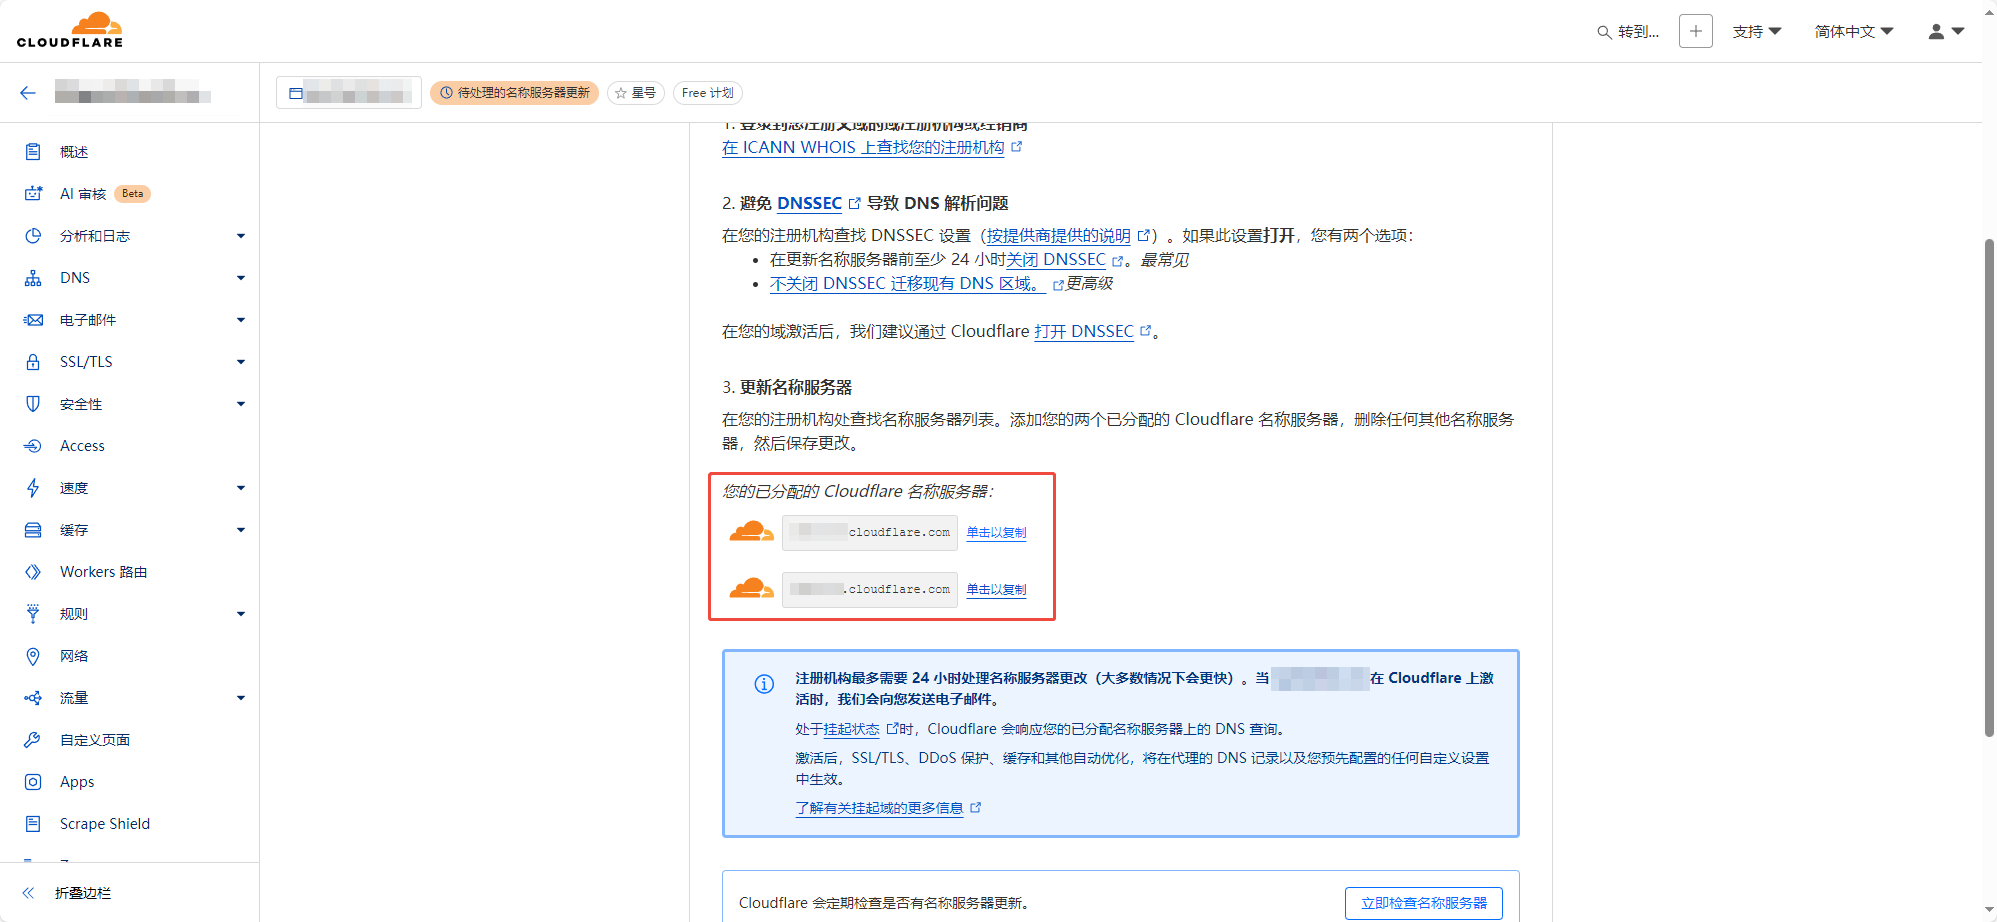Click the page vertical scrollbar
The width and height of the screenshot is (1997, 922).
(1989, 487)
